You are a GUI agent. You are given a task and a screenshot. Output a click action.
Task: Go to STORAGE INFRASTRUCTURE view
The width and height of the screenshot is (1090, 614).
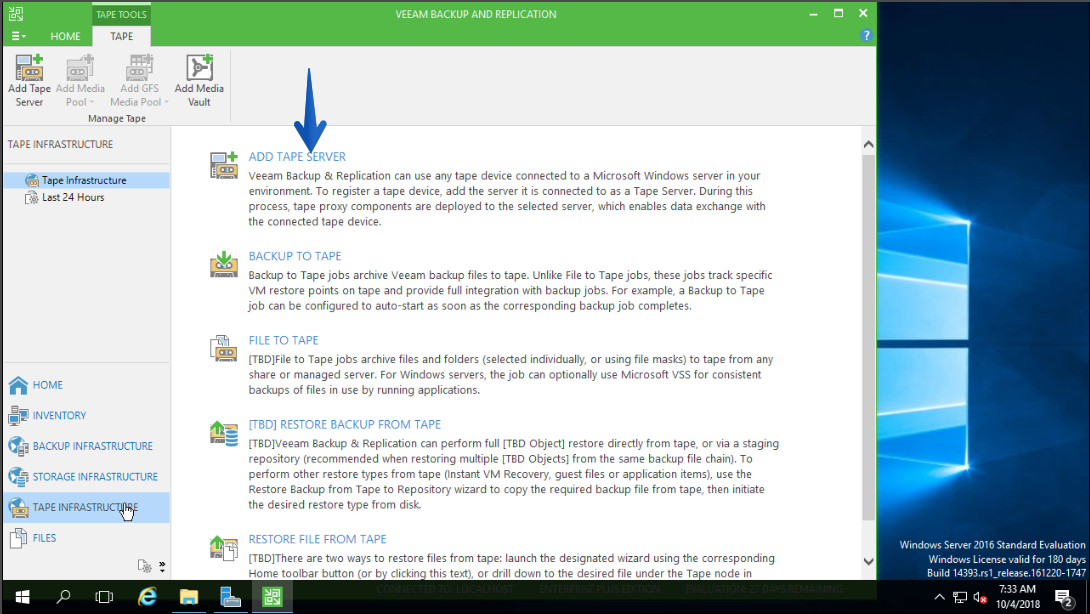pos(87,476)
